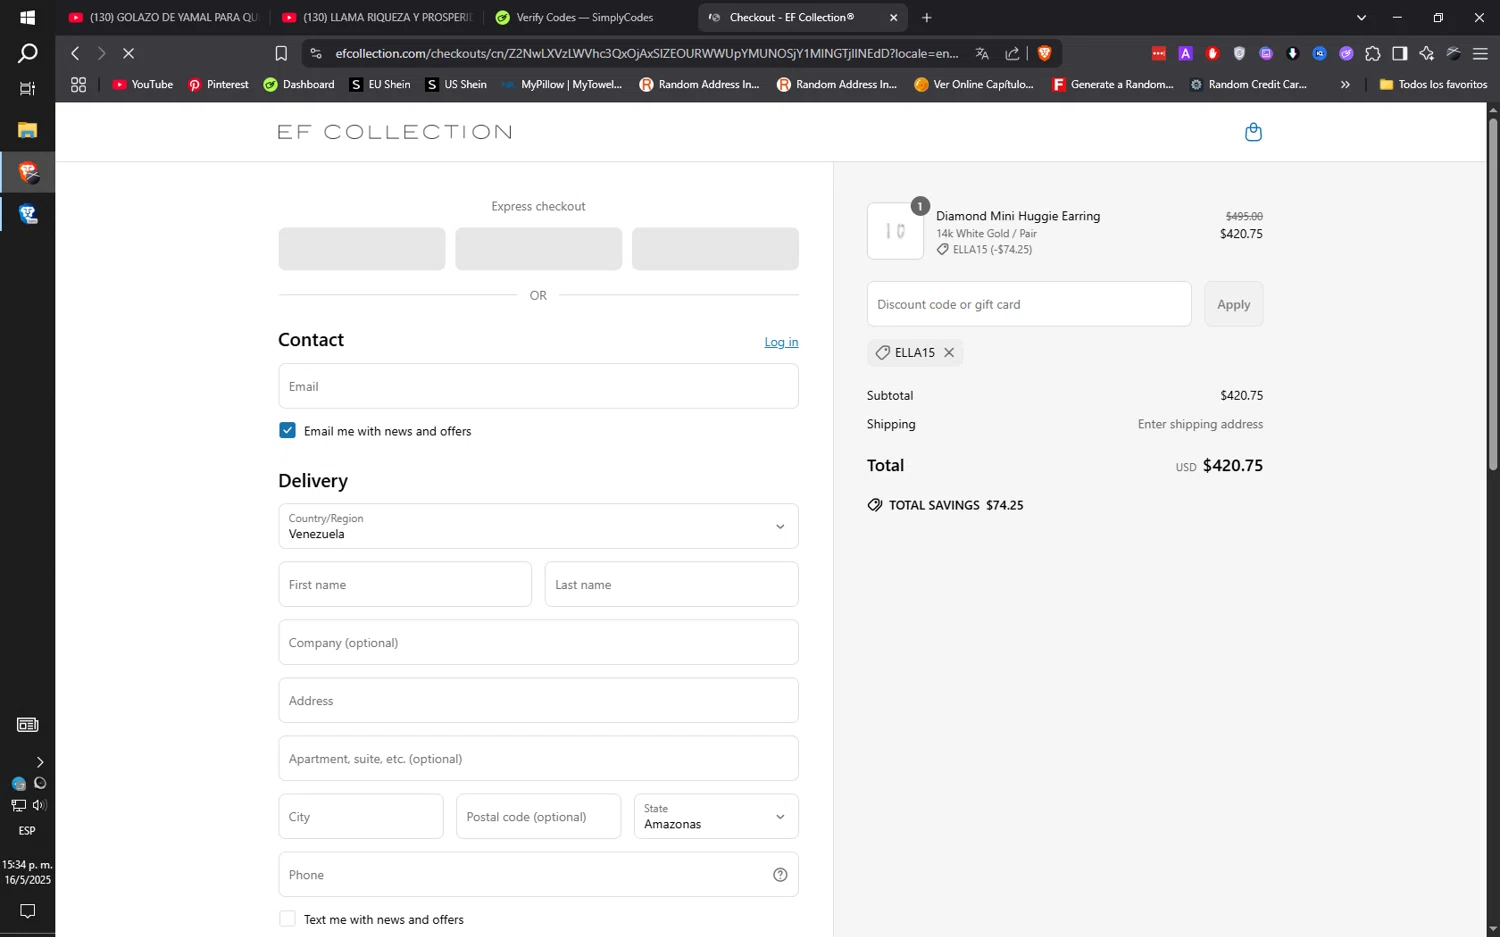
Task: Open Brave Shields lion icon
Action: [x=1044, y=53]
